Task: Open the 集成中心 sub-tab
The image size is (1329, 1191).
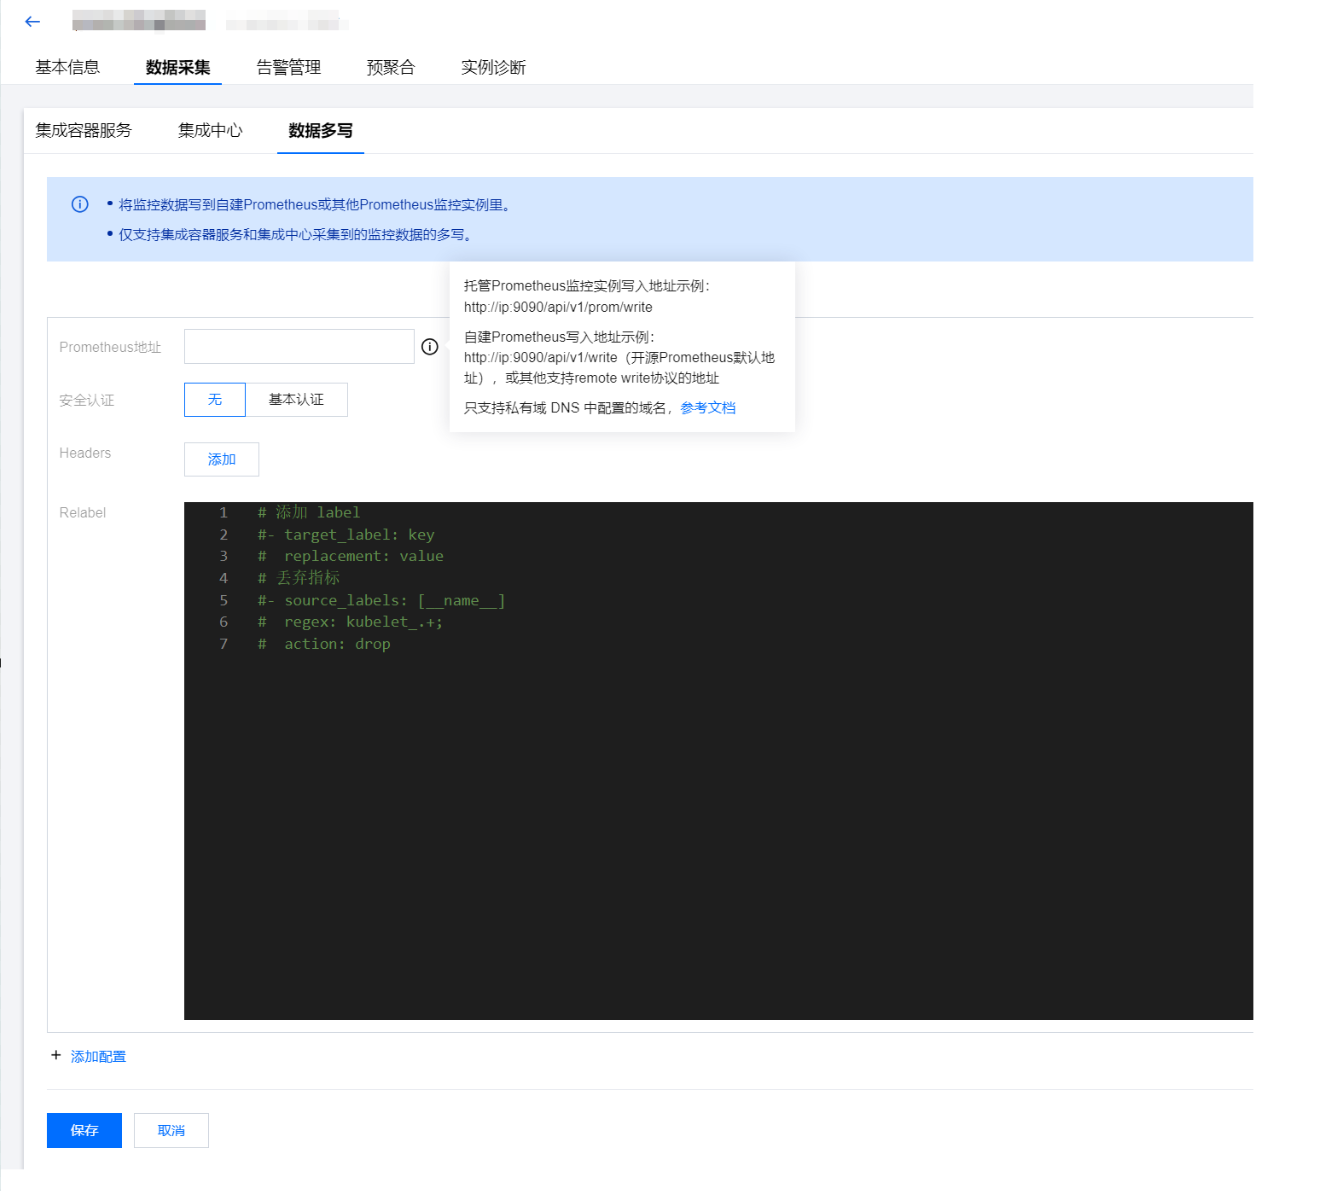Action: click(x=210, y=130)
